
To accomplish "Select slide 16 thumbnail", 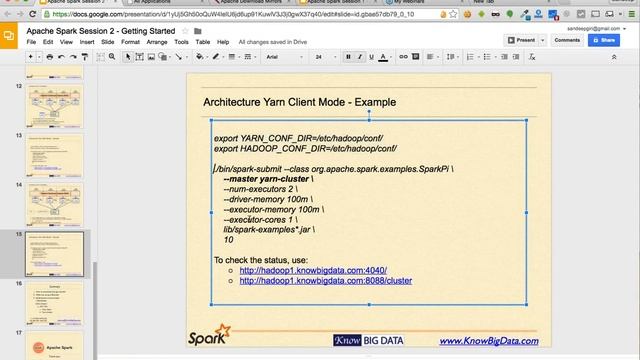I will coord(55,304).
